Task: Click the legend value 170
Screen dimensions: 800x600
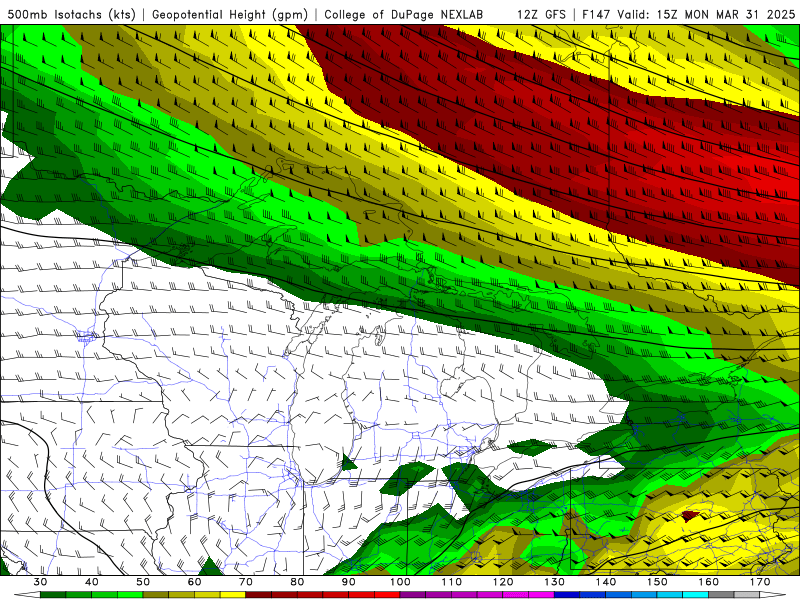Action: (x=760, y=582)
